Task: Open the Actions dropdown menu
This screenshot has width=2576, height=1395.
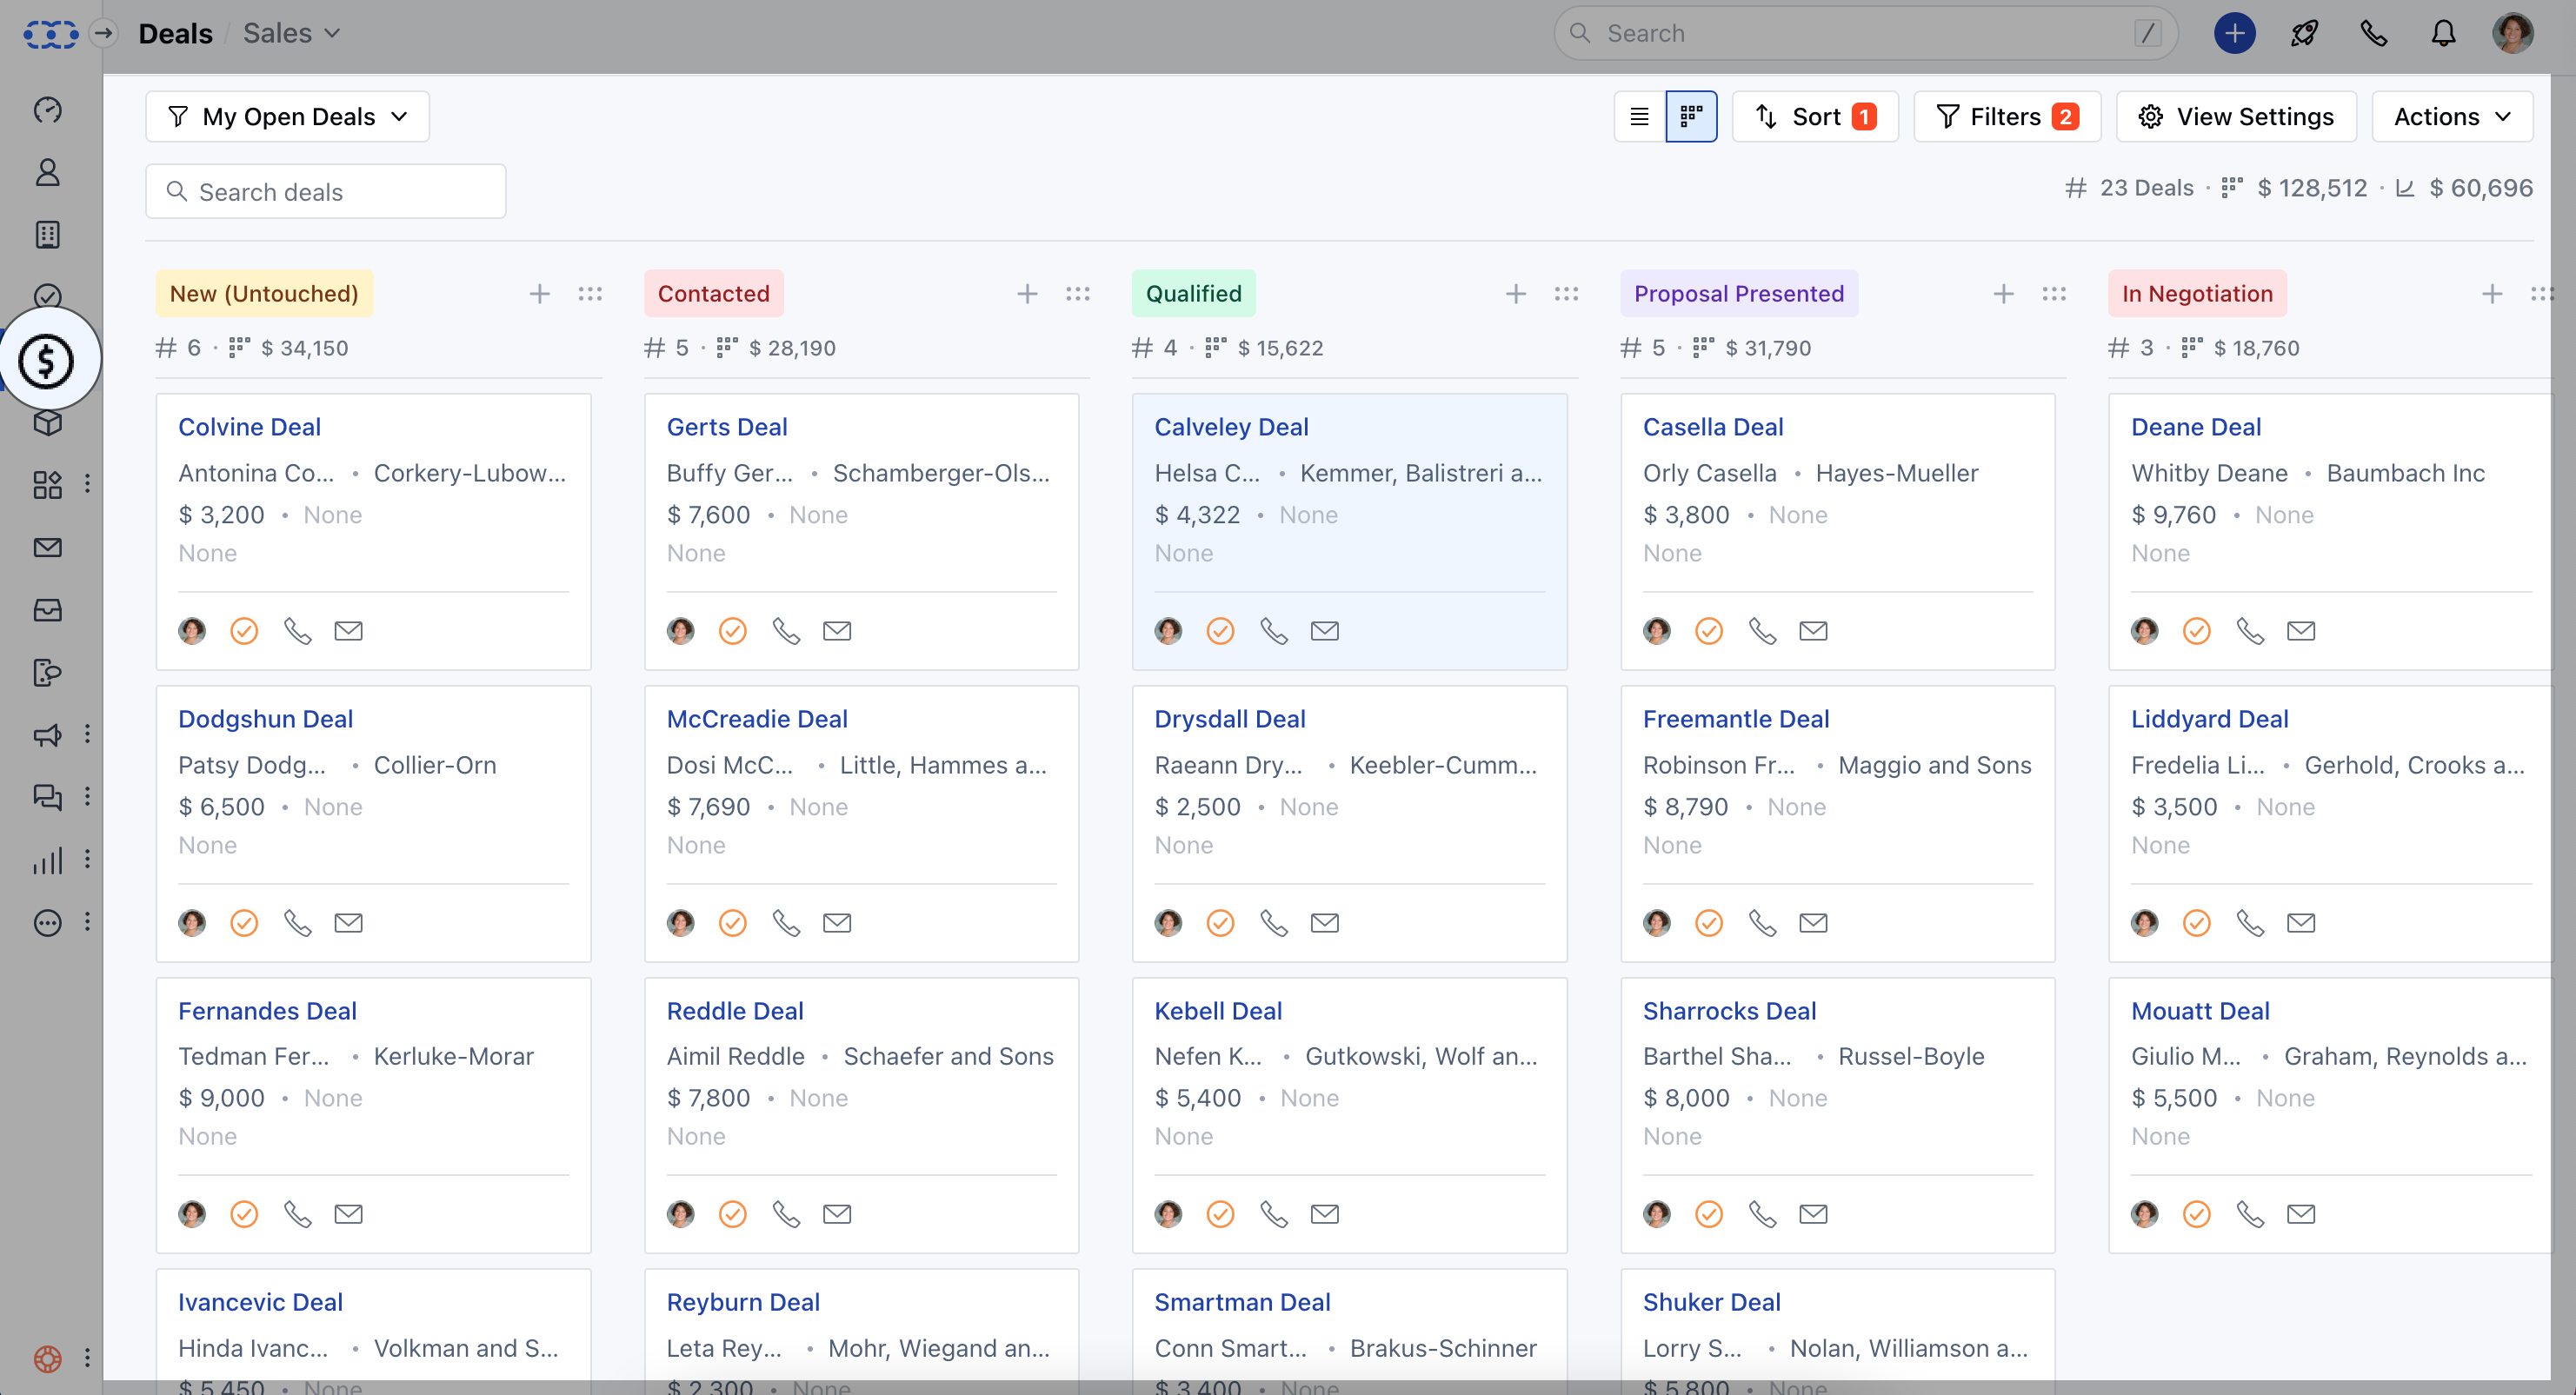Action: tap(2451, 117)
